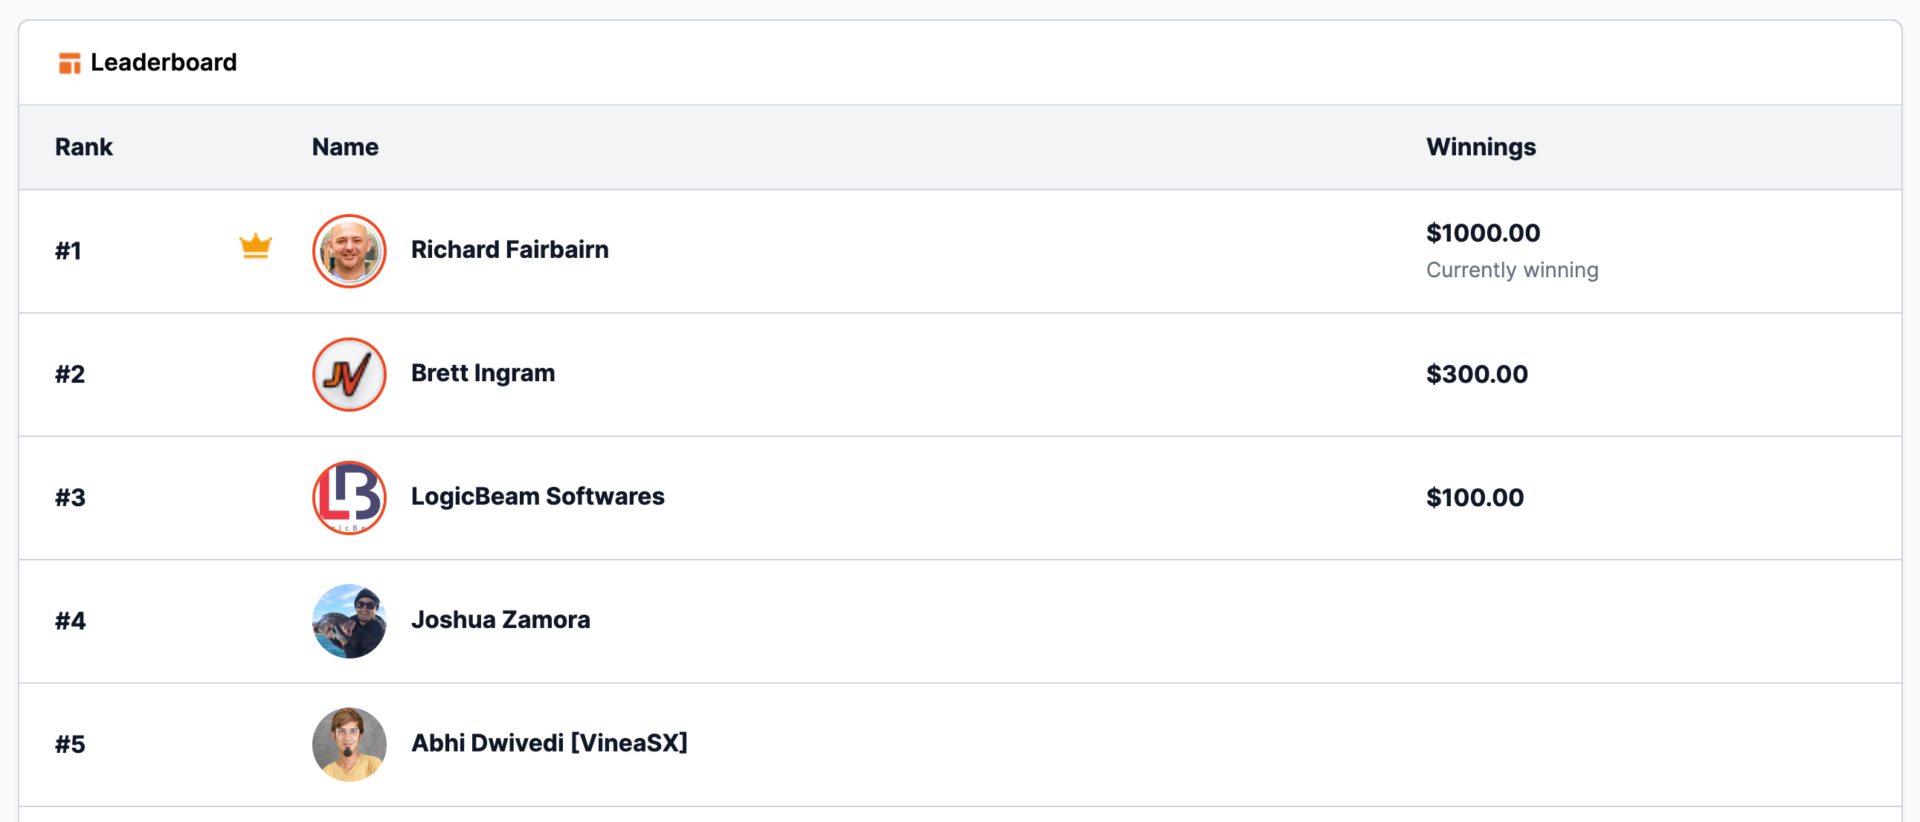Click the Rank column header
This screenshot has width=1920, height=822.
[x=84, y=147]
